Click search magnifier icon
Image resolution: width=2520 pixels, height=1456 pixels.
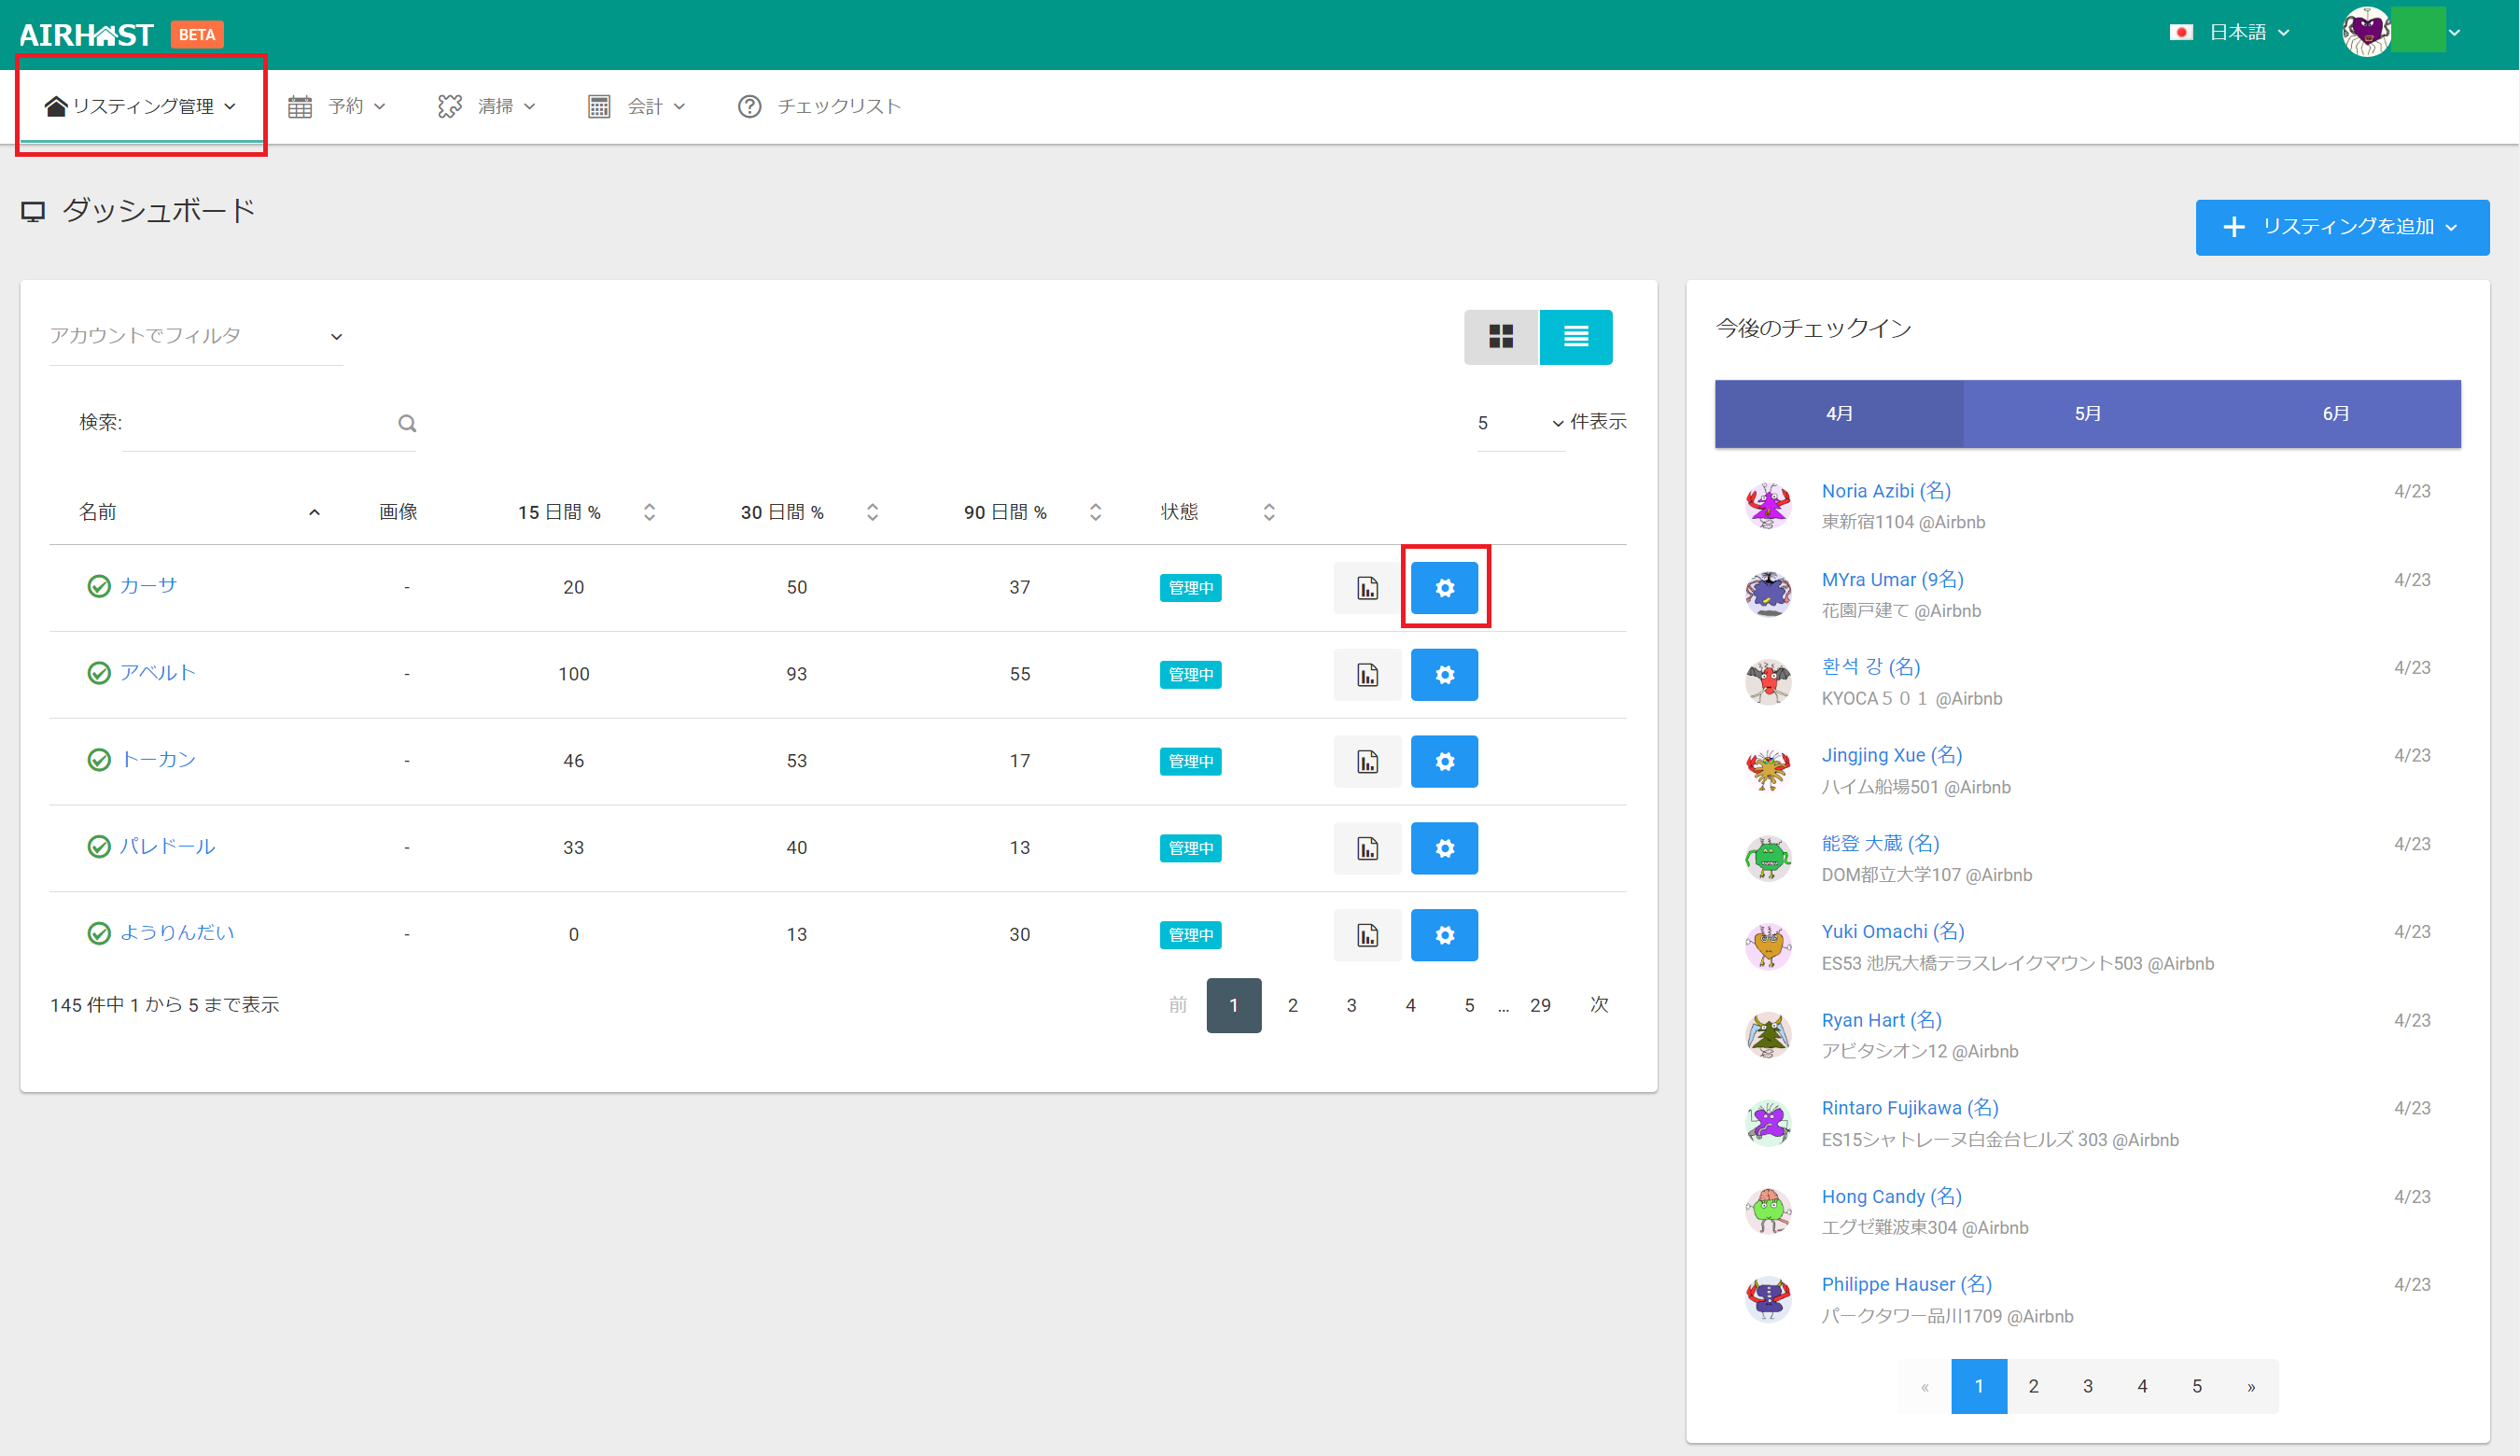(x=407, y=424)
